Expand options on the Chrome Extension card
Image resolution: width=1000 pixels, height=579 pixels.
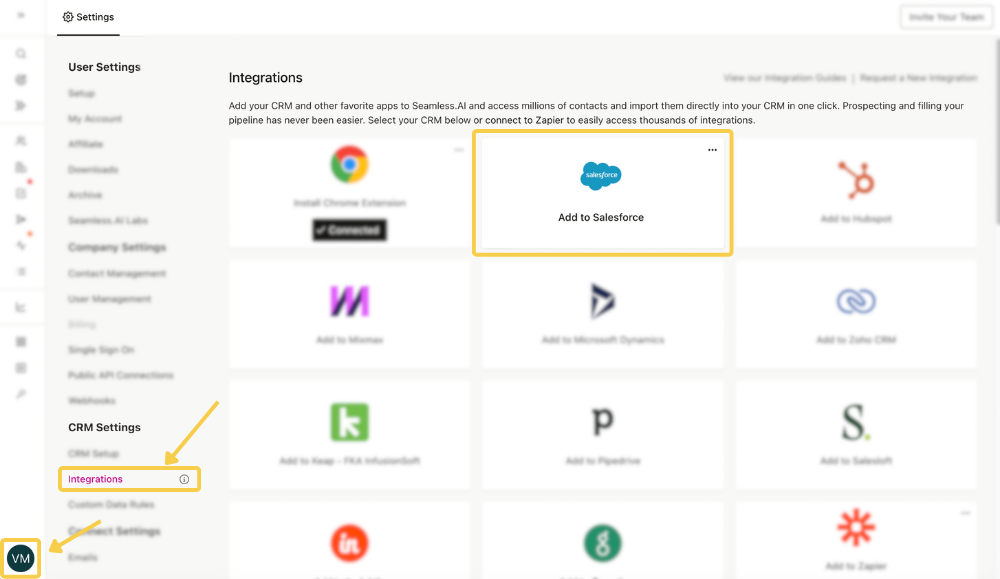(x=458, y=147)
